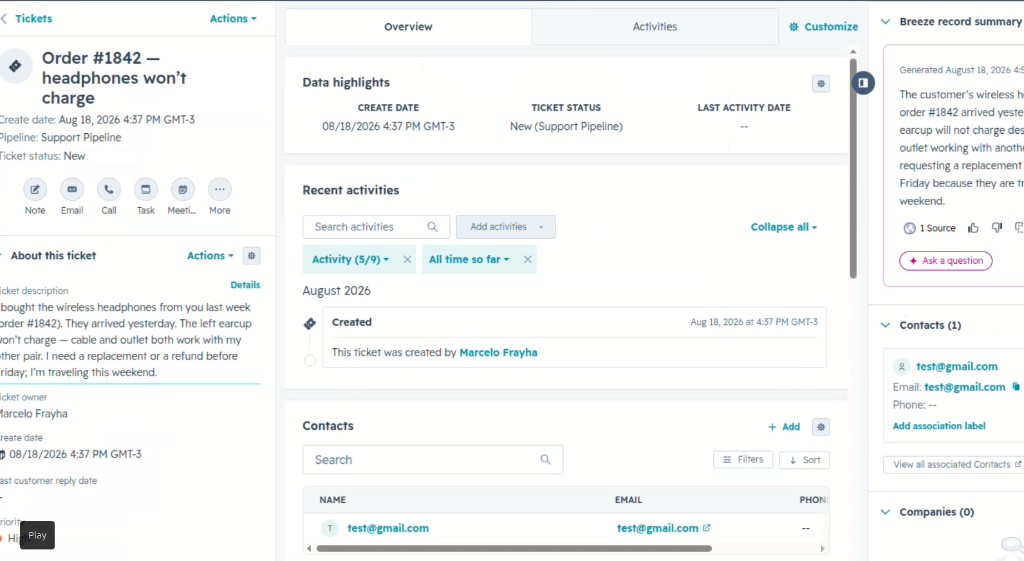Click Add association label link

click(939, 426)
